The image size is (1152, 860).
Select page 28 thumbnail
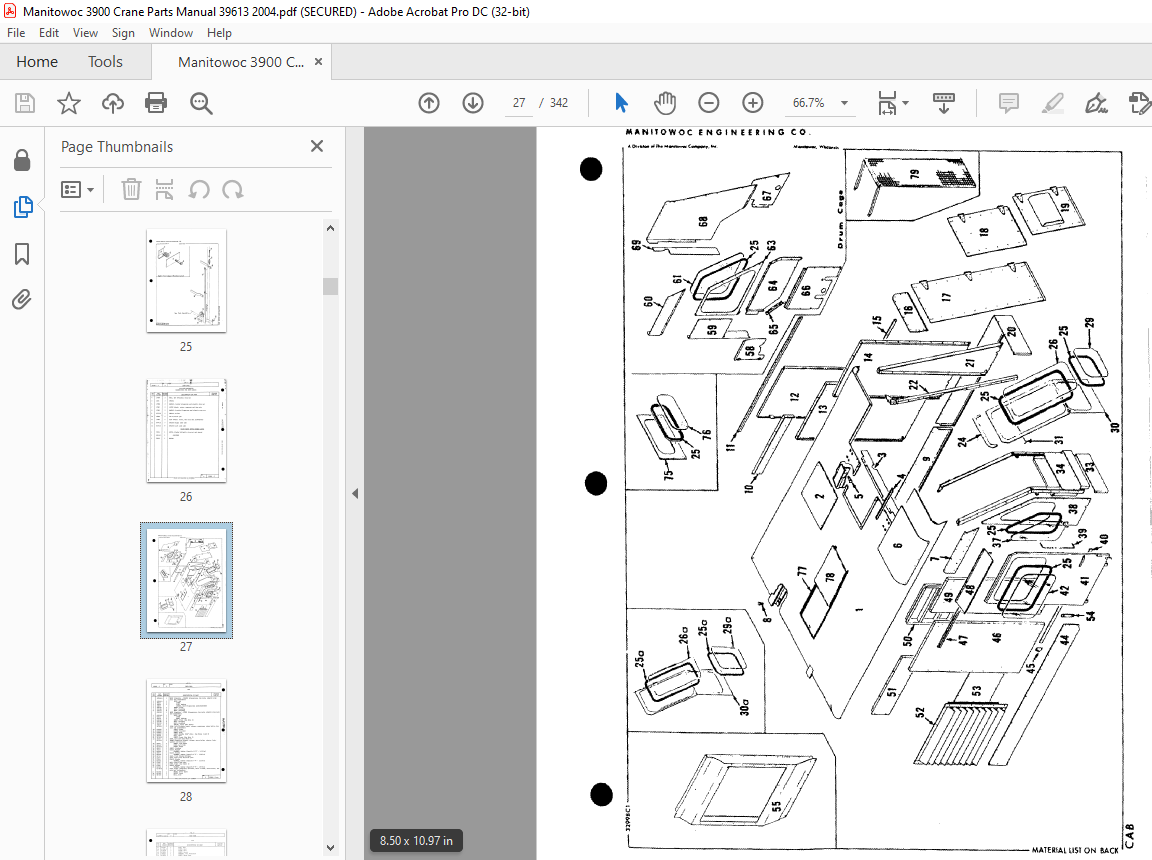[186, 731]
